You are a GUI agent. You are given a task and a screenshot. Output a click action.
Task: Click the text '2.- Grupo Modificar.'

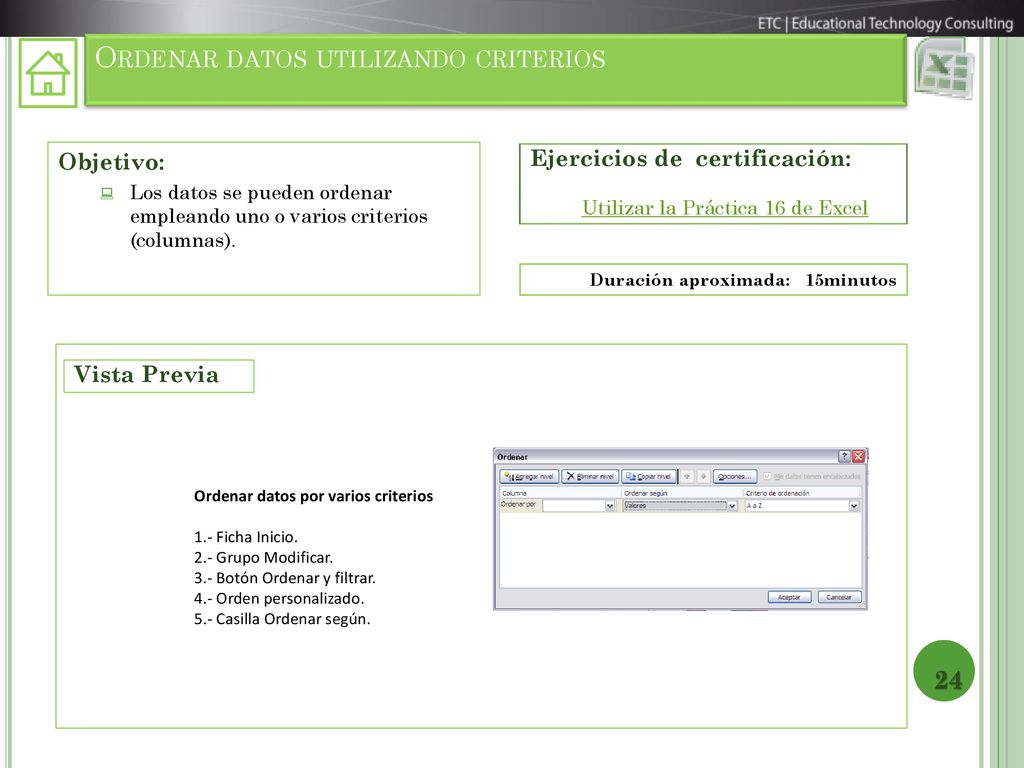click(x=263, y=557)
